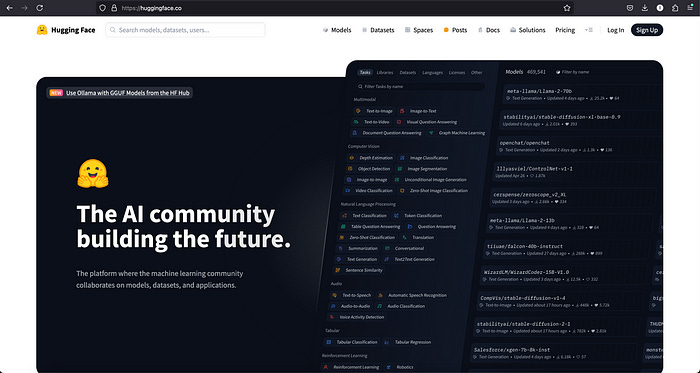700x373 pixels.
Task: Click the Sentence Similarity task icon
Action: (338, 270)
